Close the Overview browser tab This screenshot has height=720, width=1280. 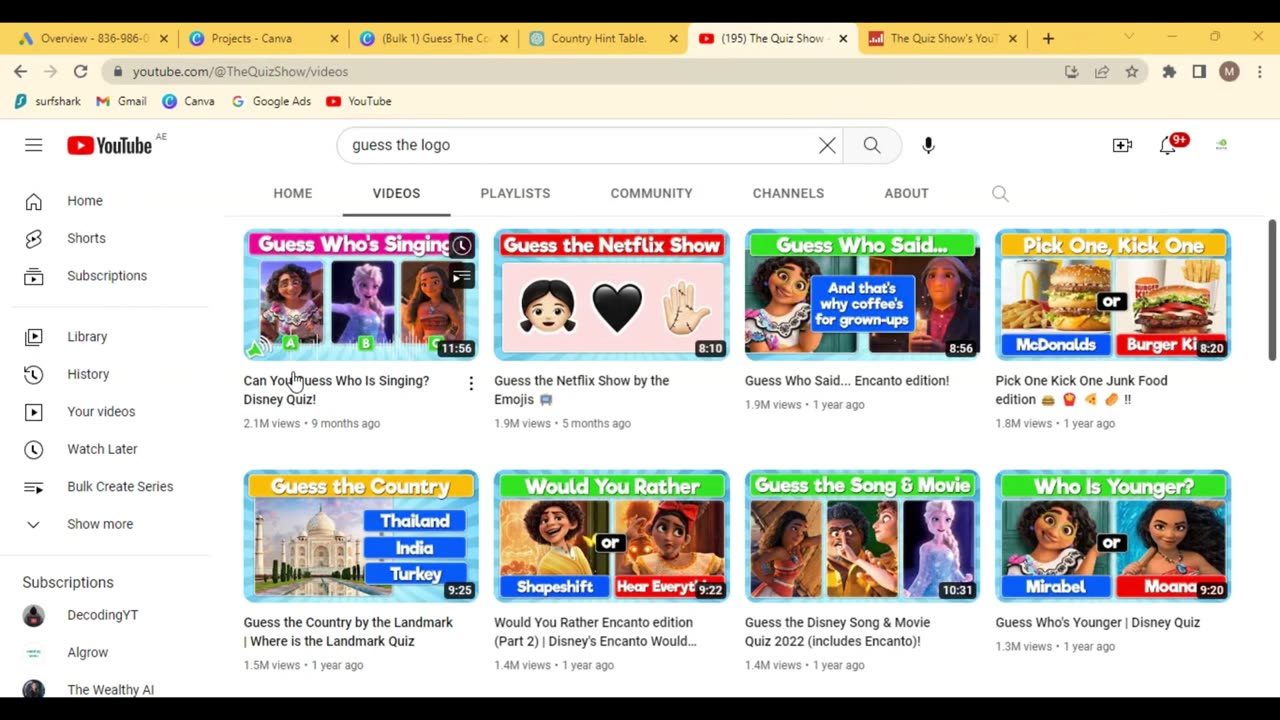[163, 38]
